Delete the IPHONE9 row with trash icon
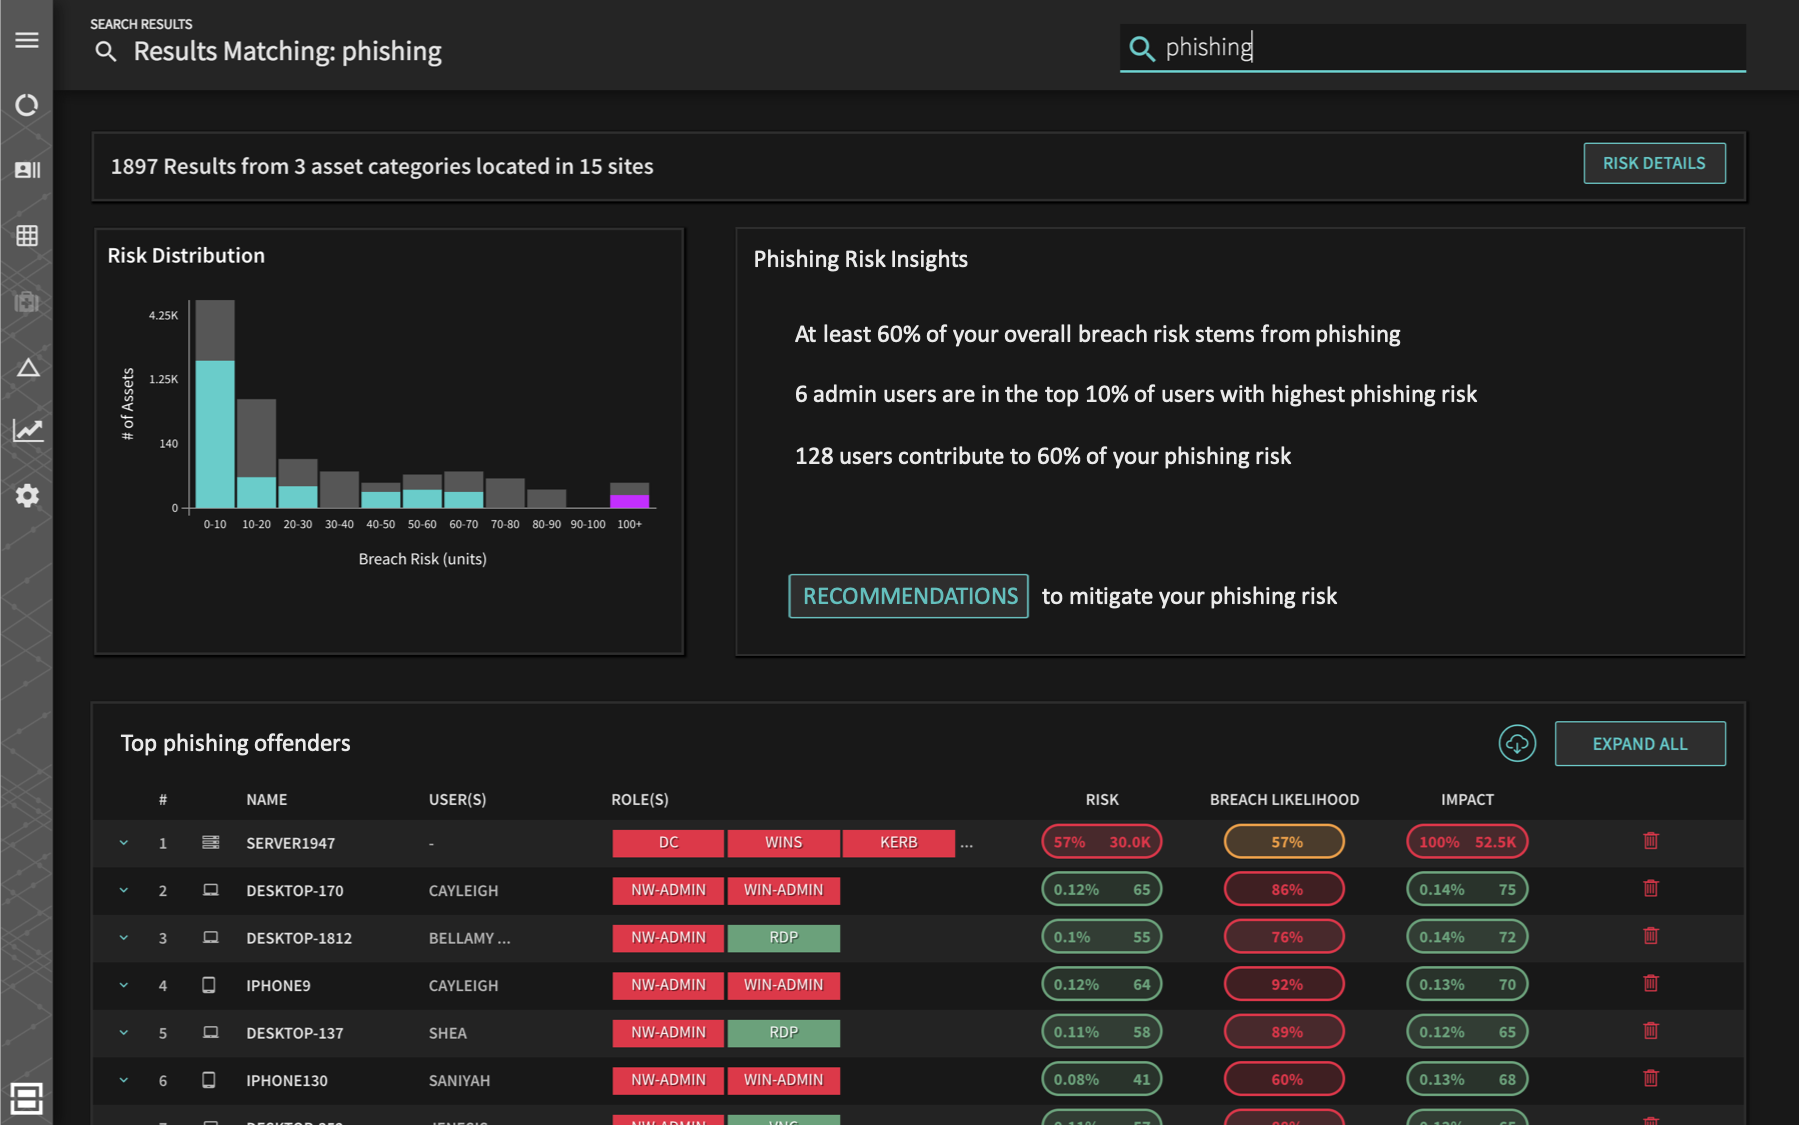This screenshot has width=1799, height=1125. pos(1651,984)
